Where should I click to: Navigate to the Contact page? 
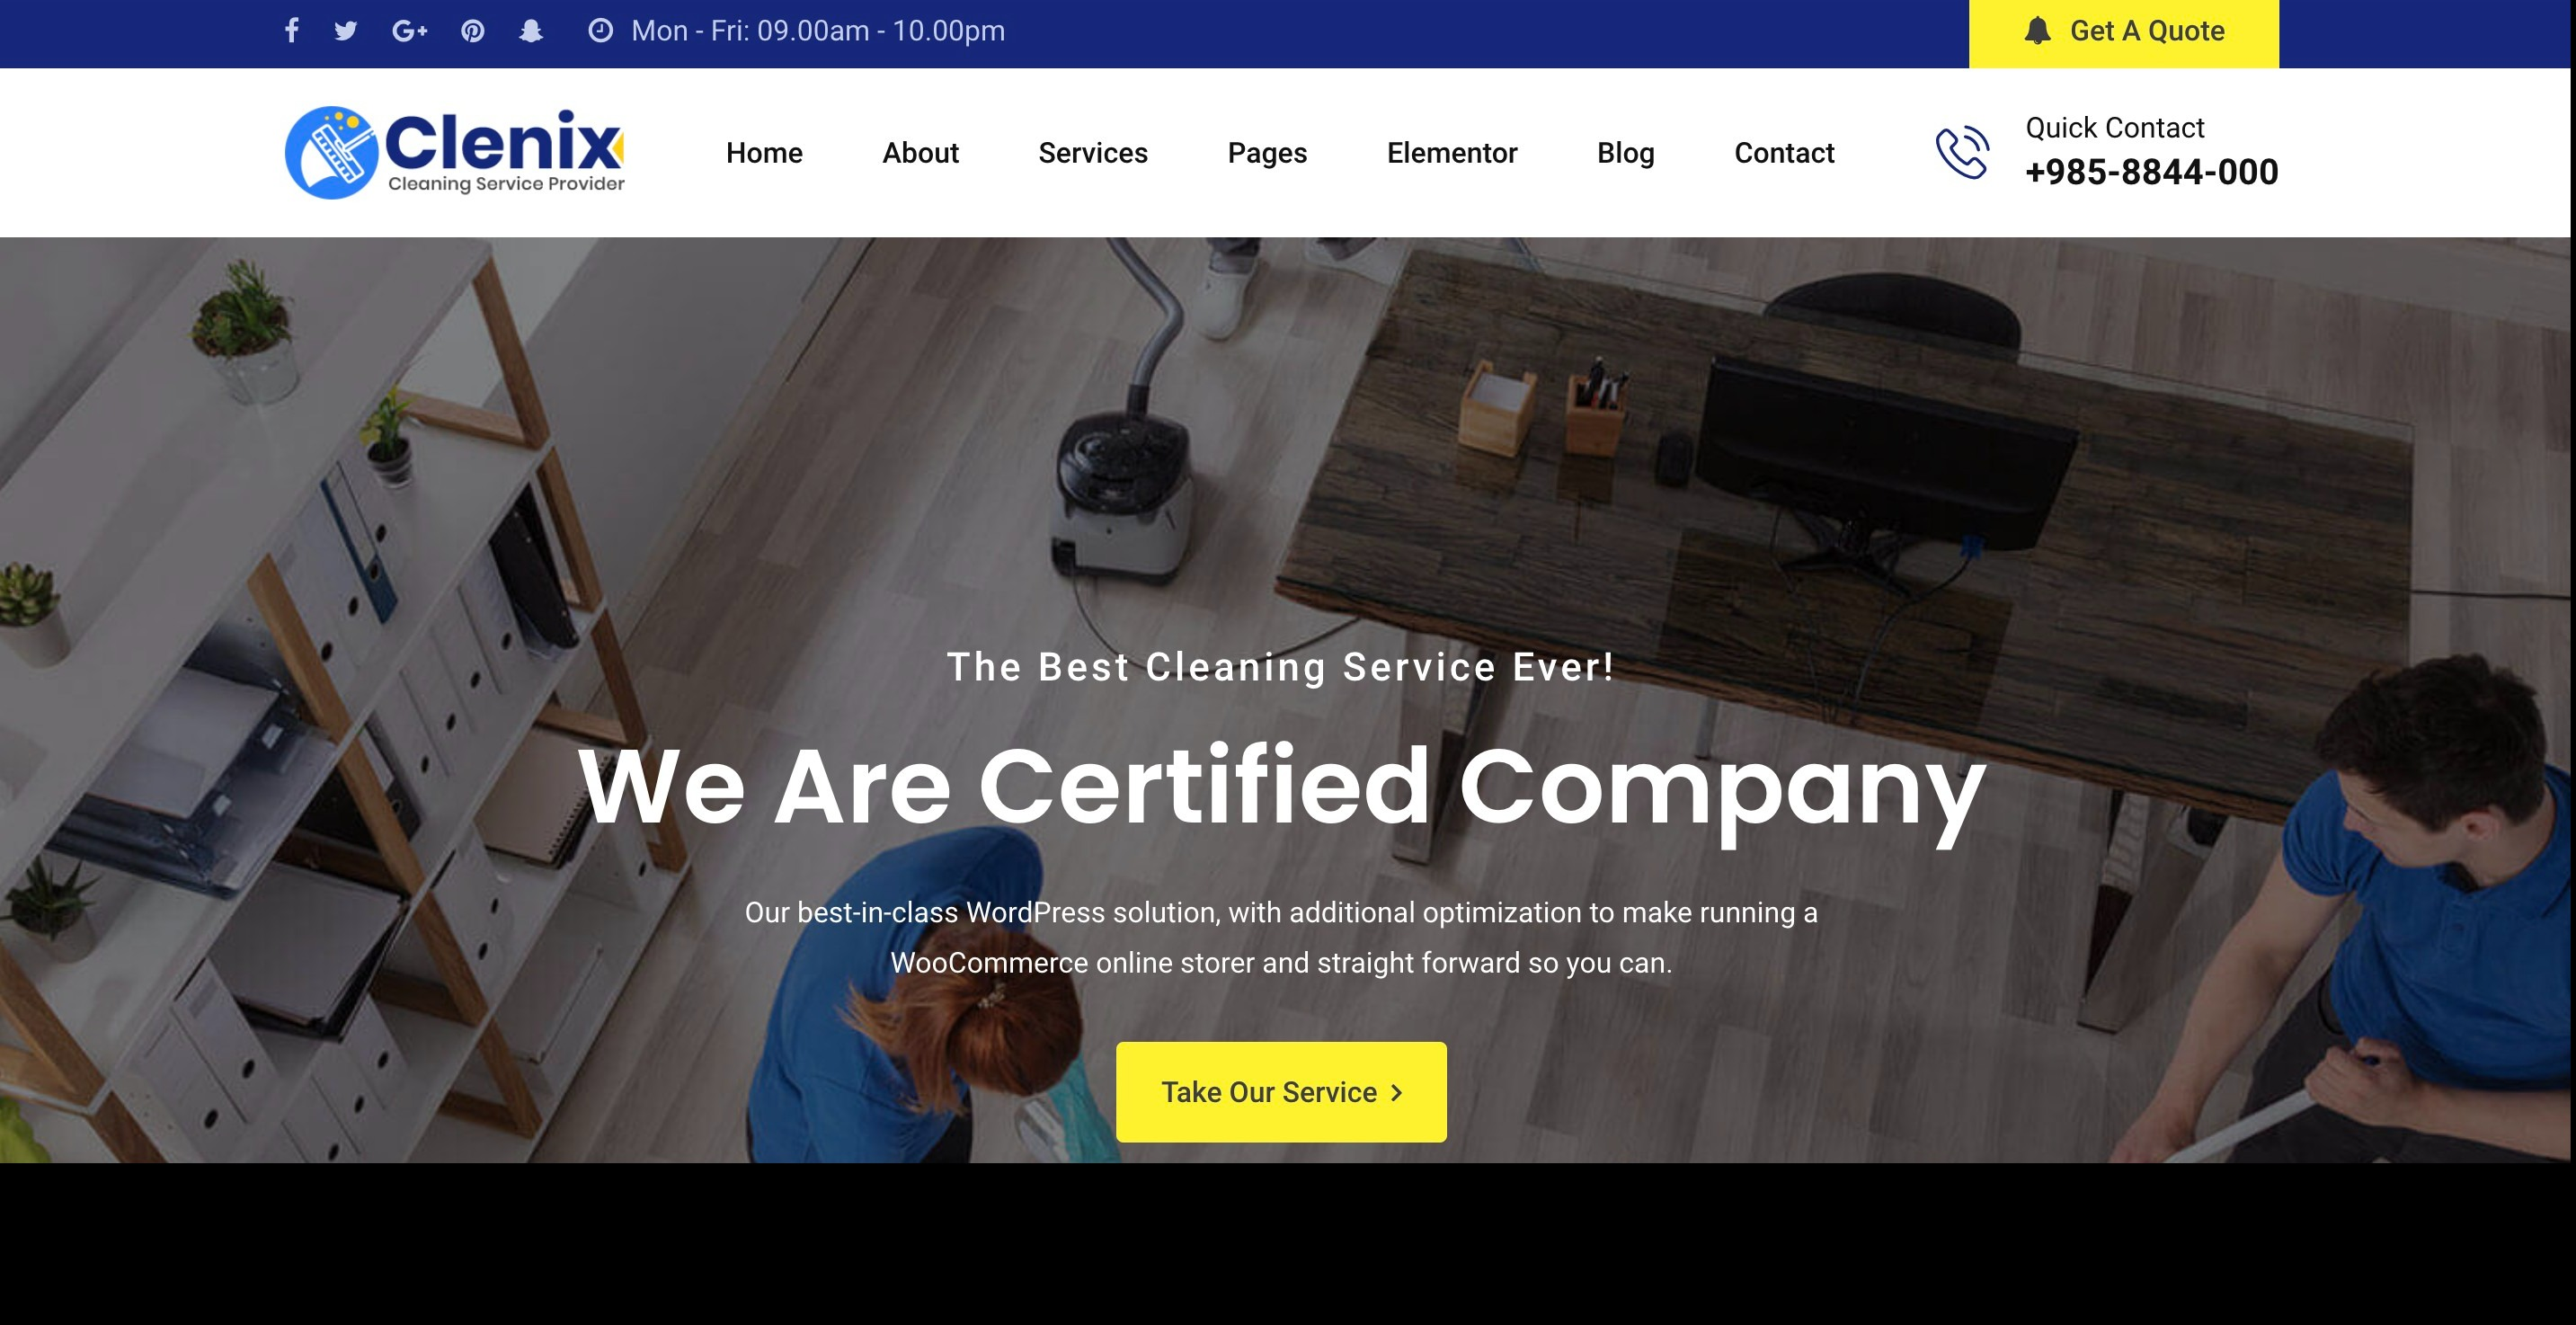pyautogui.click(x=1784, y=153)
